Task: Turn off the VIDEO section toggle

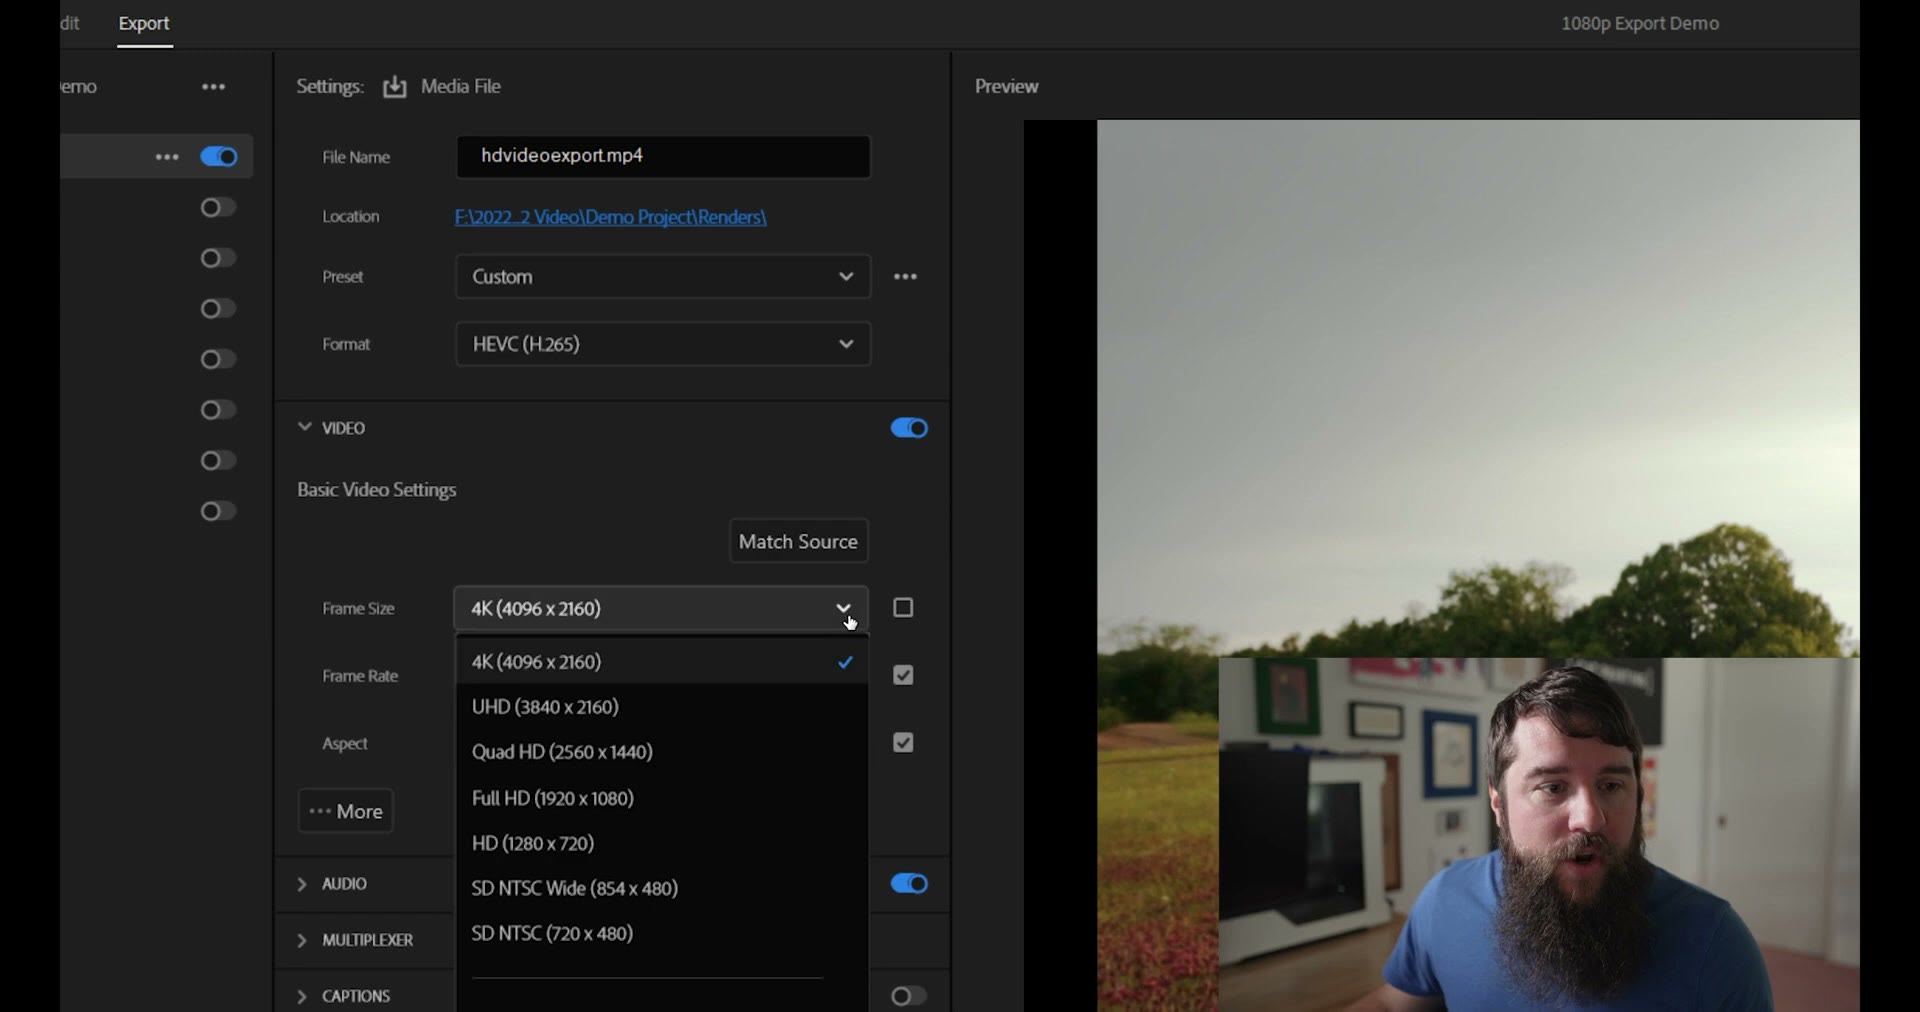Action: (909, 428)
